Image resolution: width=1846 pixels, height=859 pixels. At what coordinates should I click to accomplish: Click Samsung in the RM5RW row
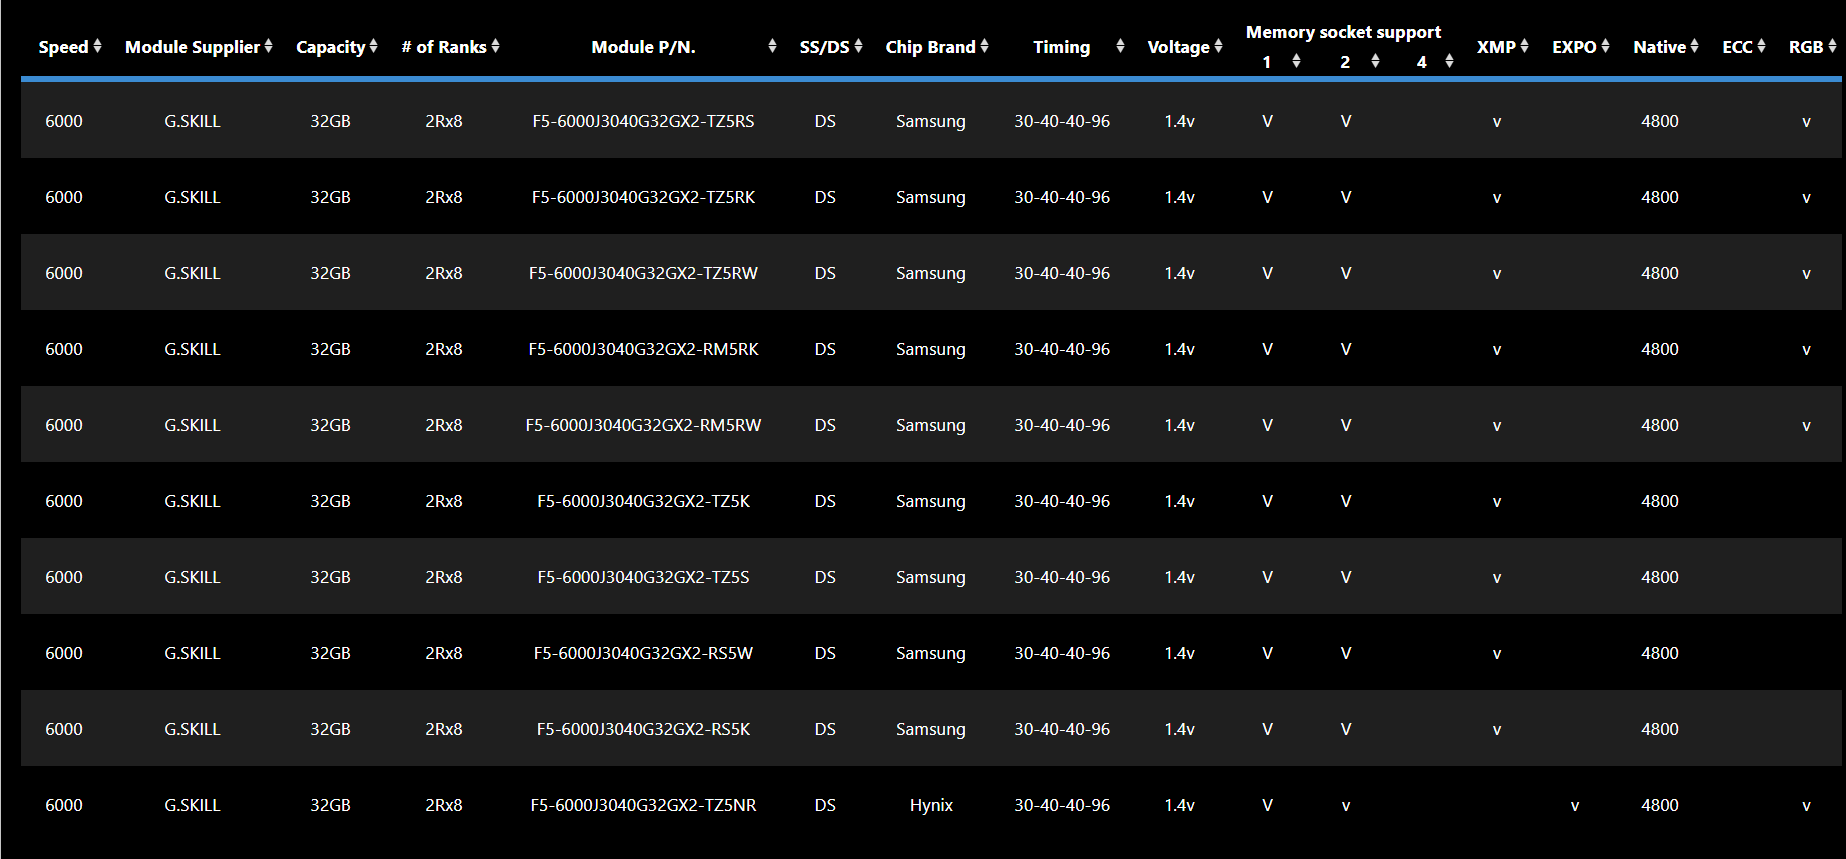click(931, 425)
